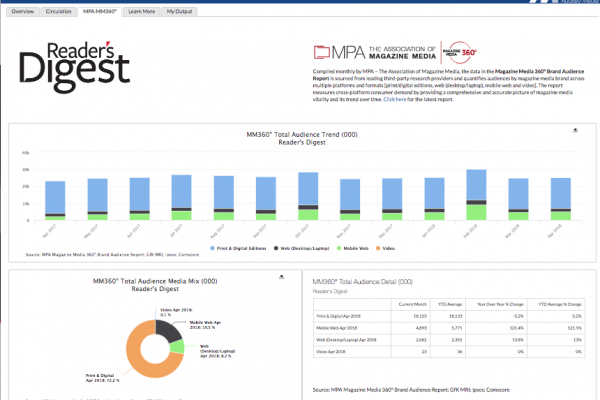Click Video YTD average value 36
600x400 pixels.
(x=460, y=352)
